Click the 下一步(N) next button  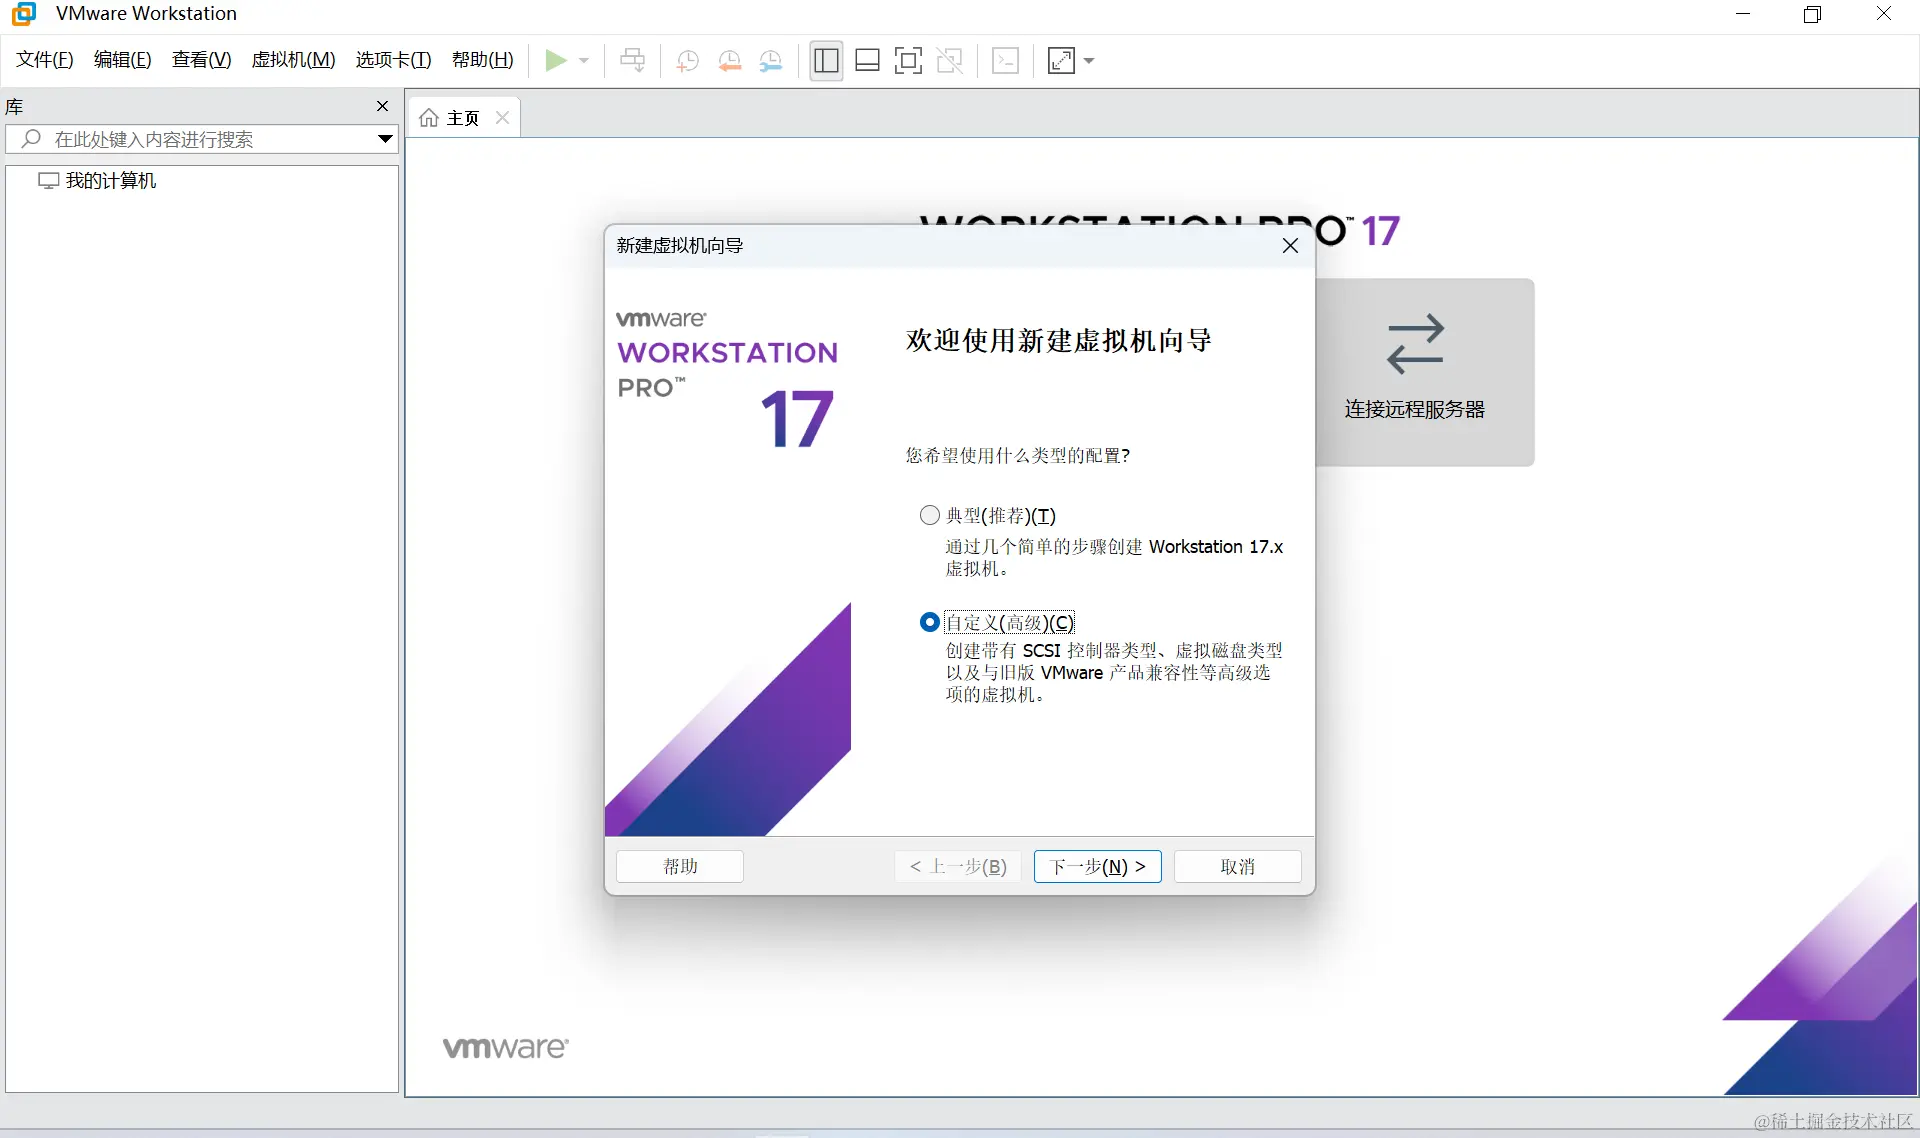pos(1097,866)
